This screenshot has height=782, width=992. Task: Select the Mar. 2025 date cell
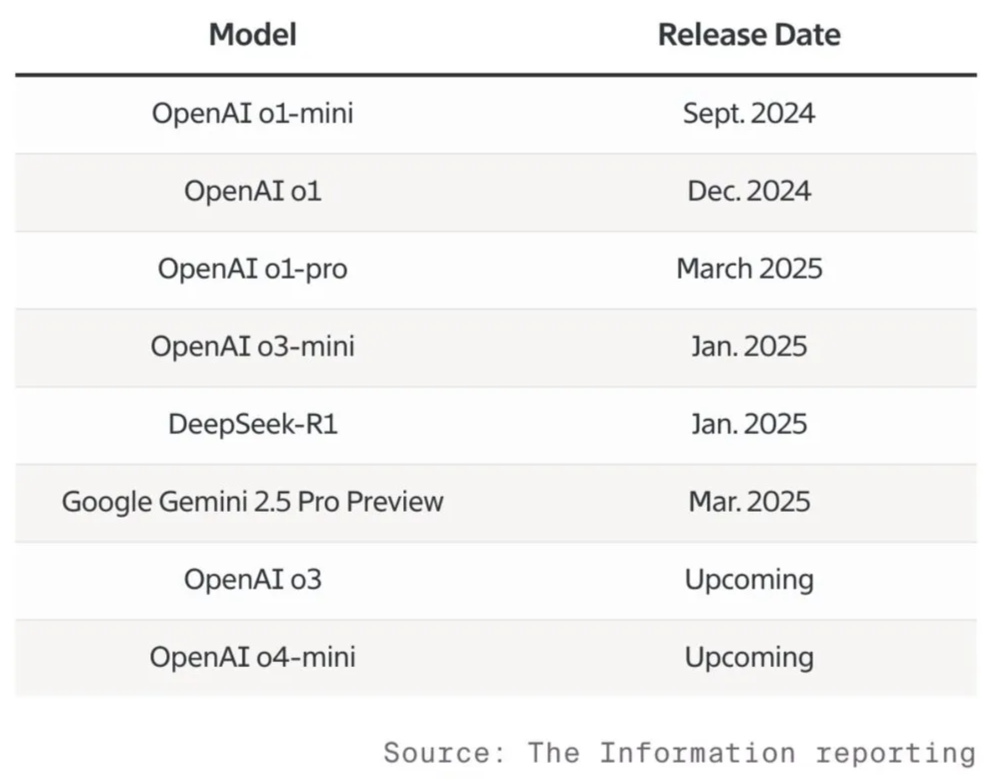point(748,501)
